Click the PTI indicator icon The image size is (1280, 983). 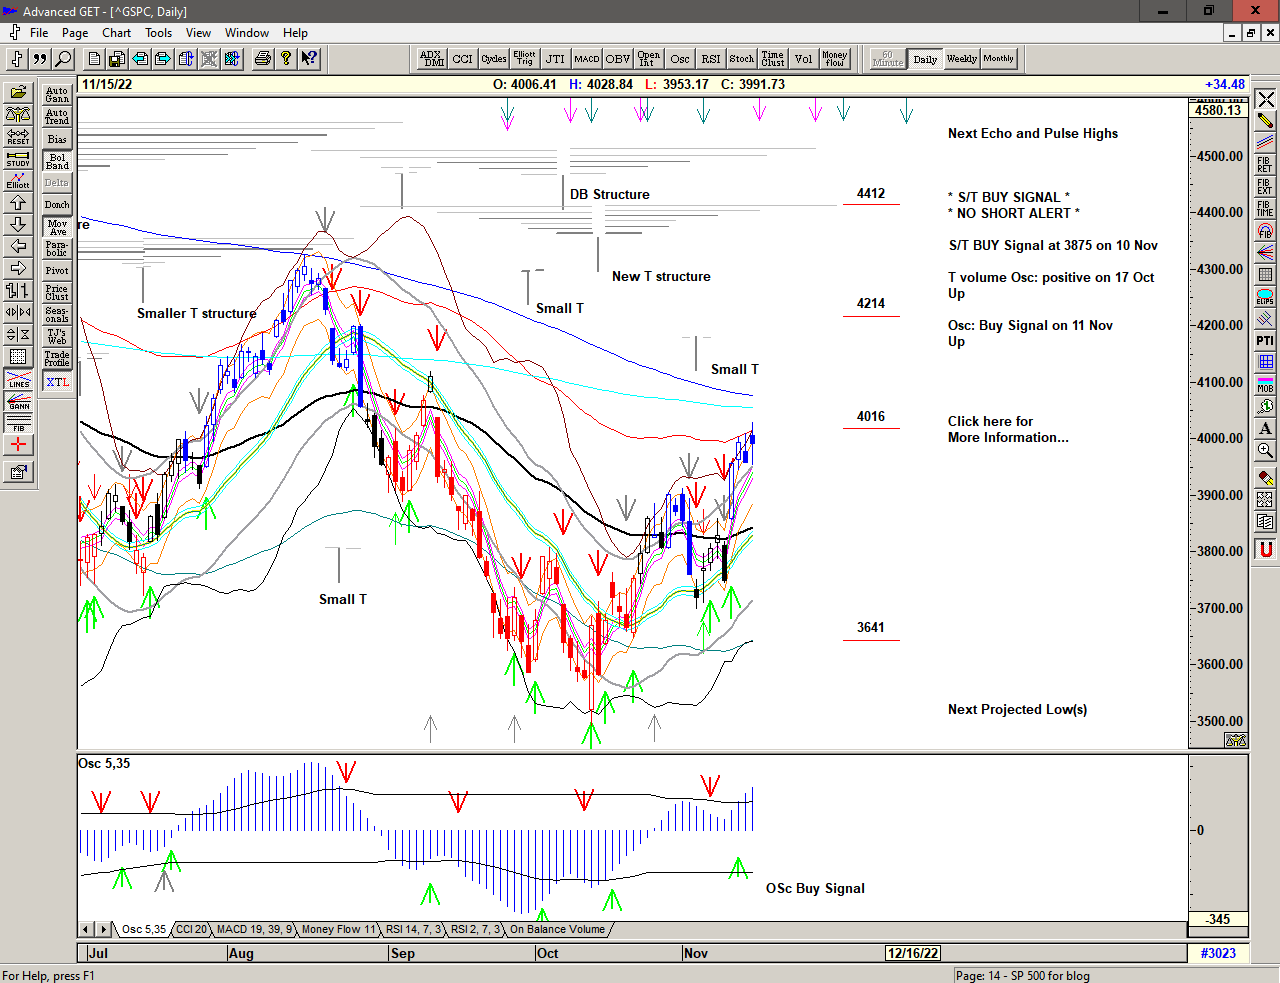pos(1265,341)
